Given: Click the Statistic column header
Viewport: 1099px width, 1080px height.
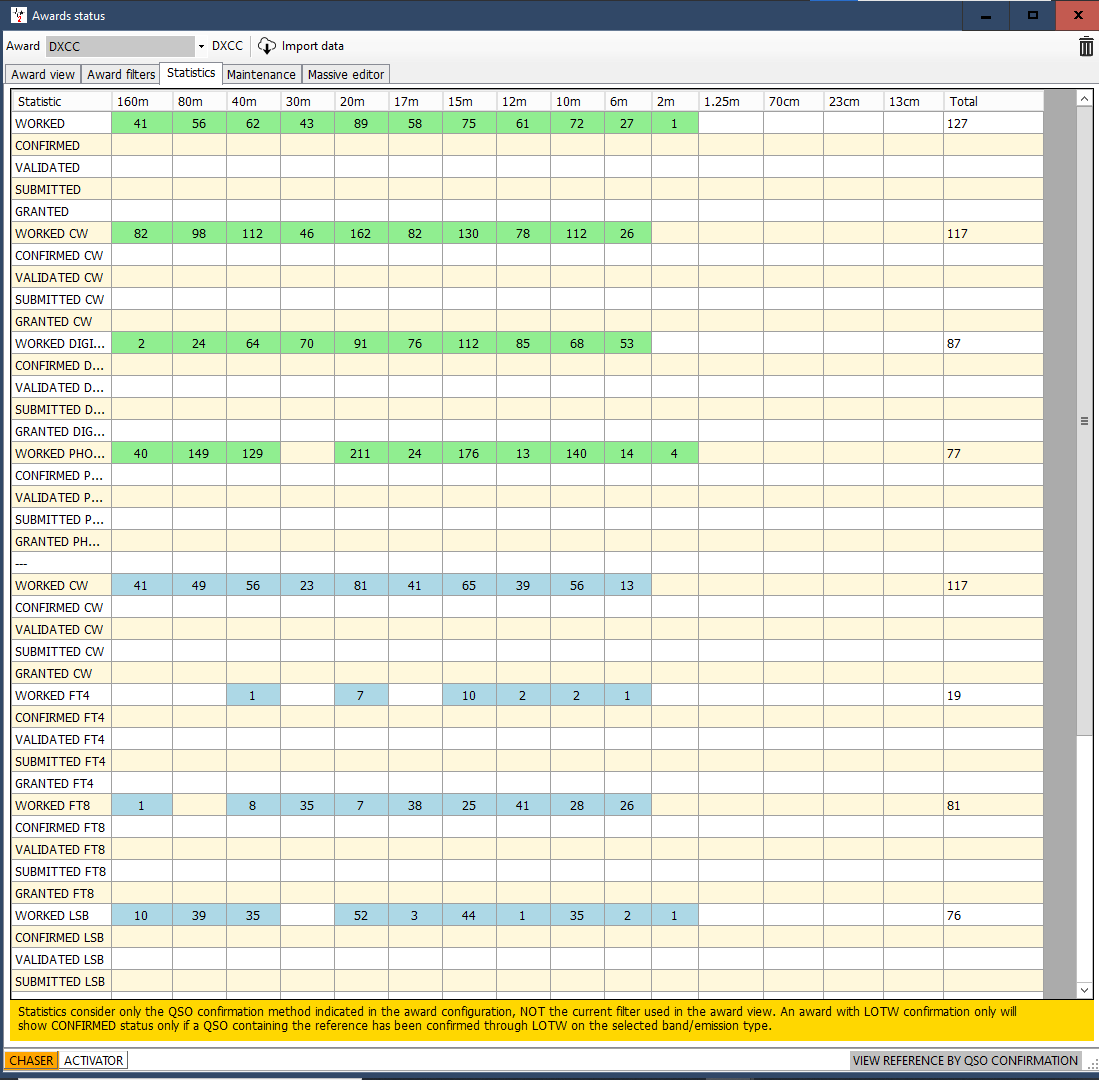Looking at the screenshot, I should 62,102.
